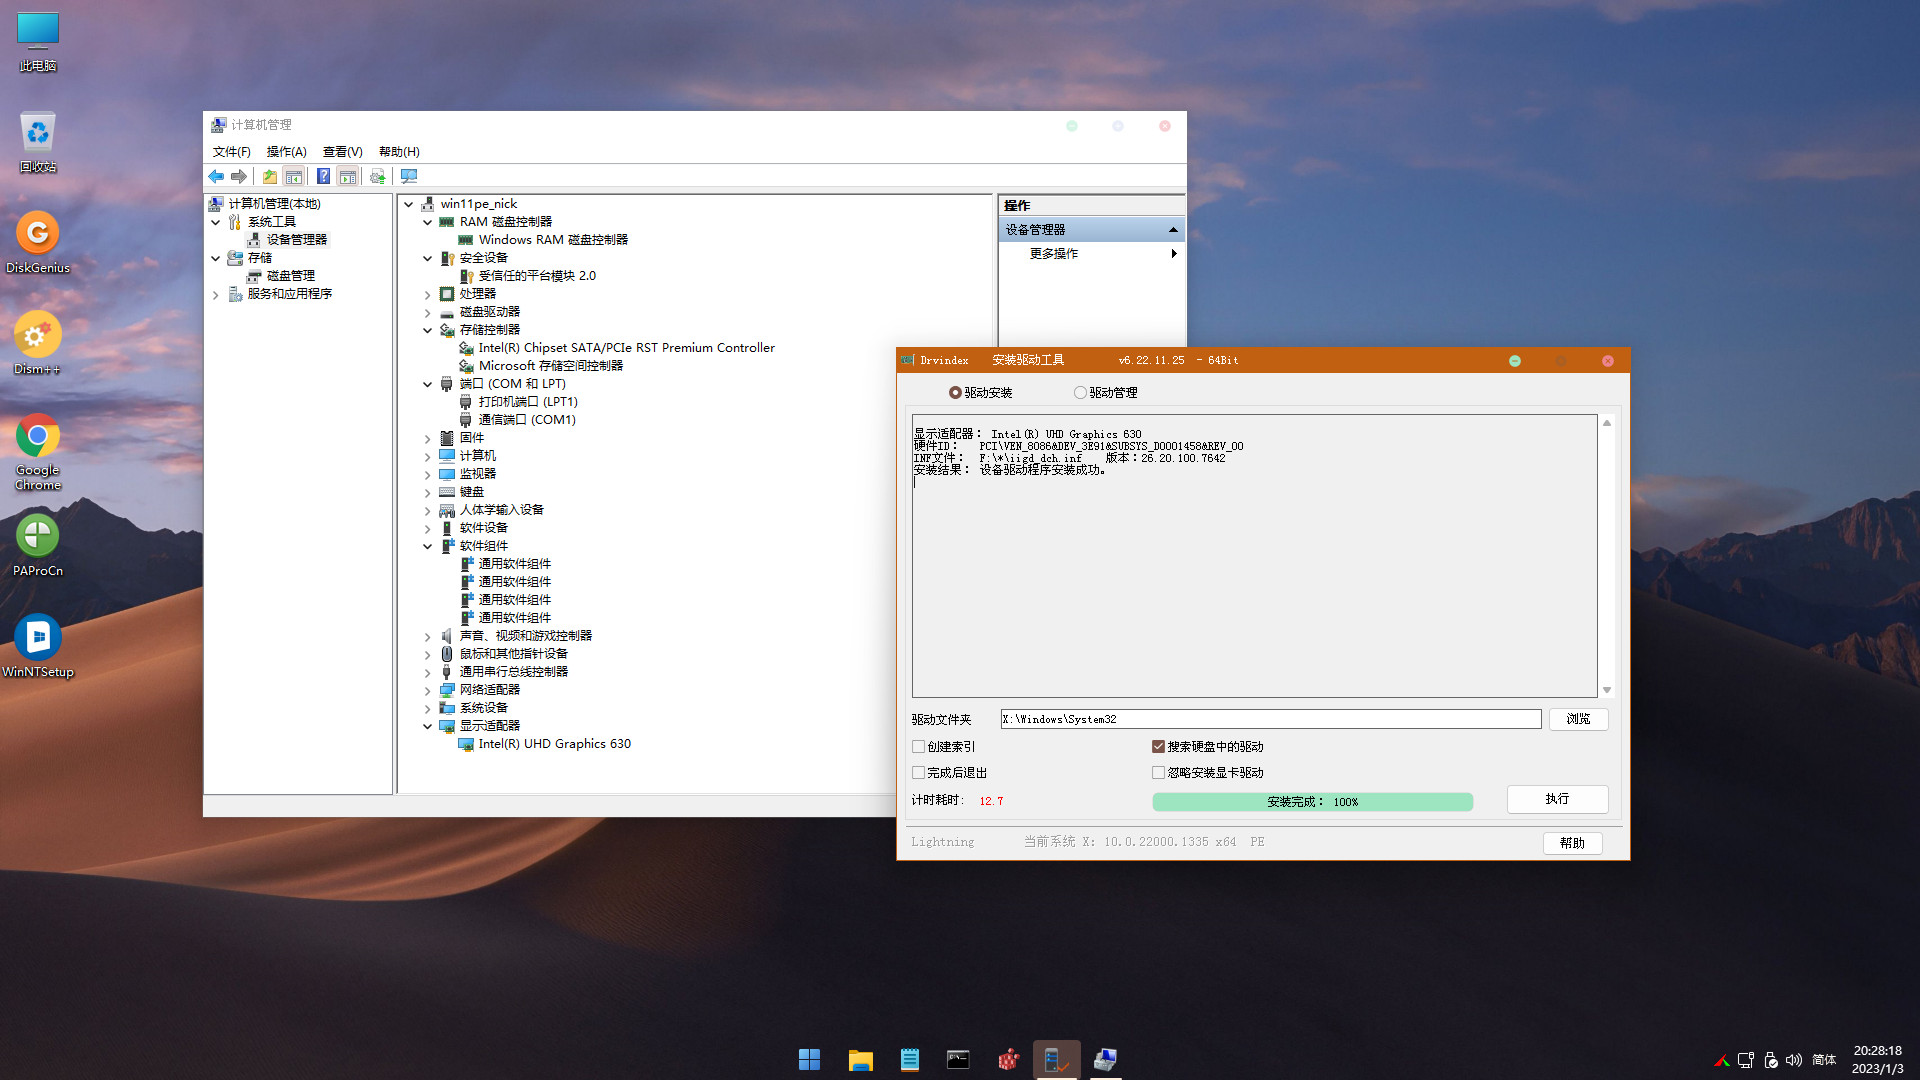This screenshot has width=1920, height=1080.
Task: Click the Drvindex taskbar icon
Action: [x=1056, y=1059]
